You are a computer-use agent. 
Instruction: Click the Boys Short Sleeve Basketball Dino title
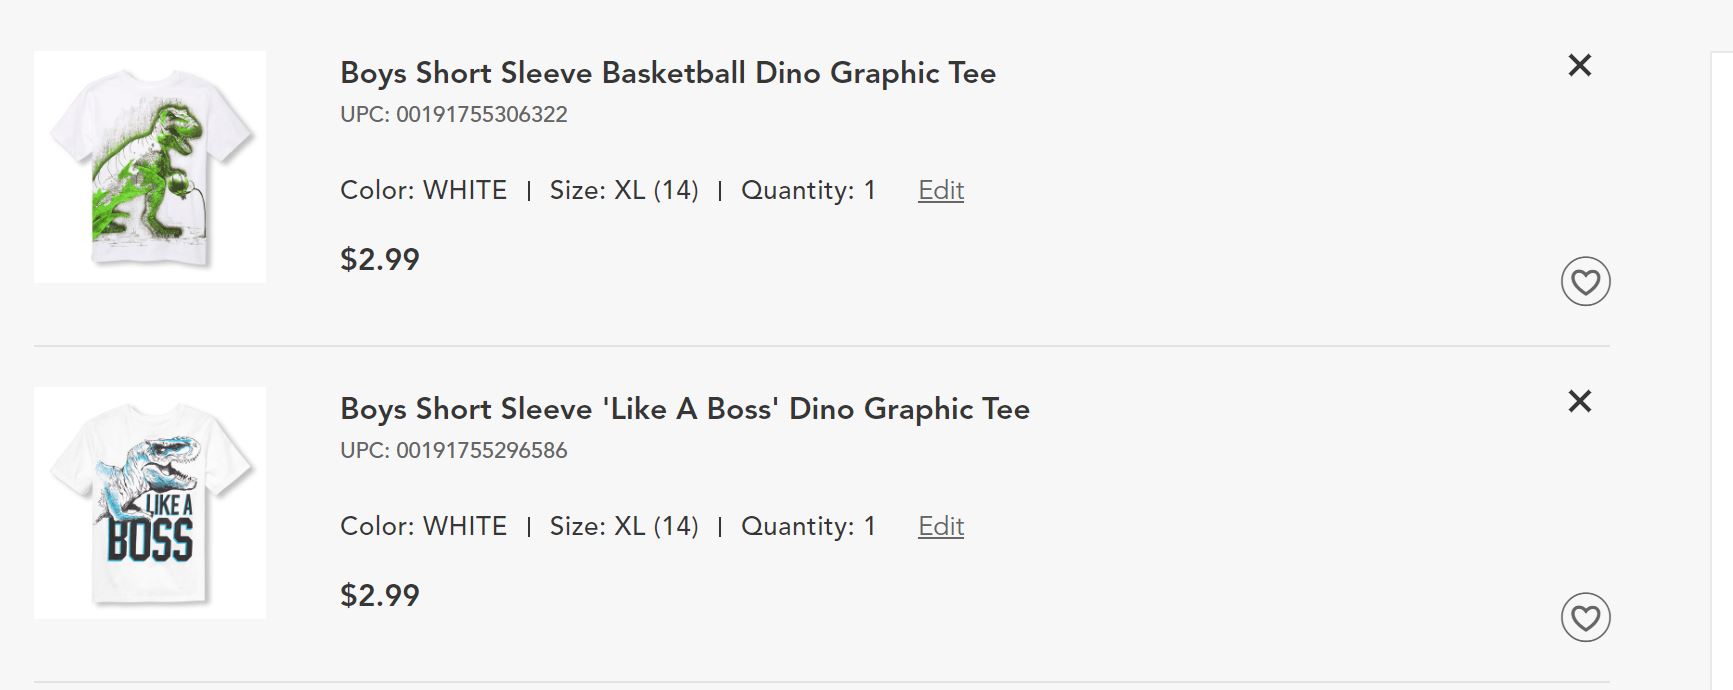pyautogui.click(x=667, y=73)
